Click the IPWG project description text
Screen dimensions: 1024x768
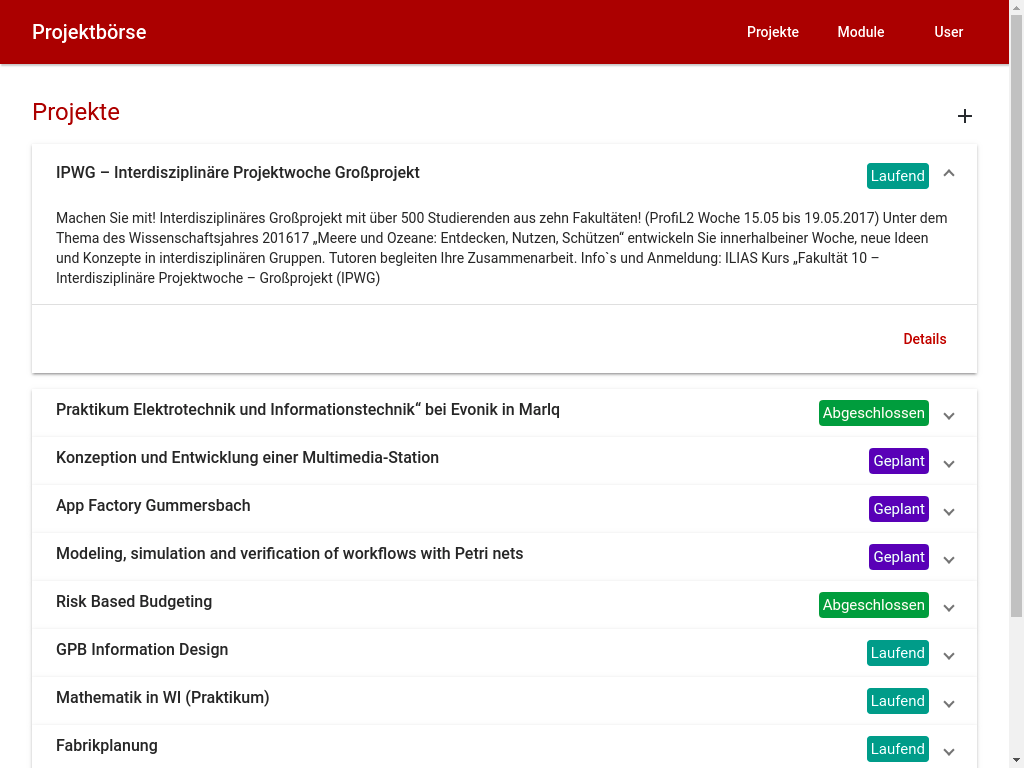502,248
